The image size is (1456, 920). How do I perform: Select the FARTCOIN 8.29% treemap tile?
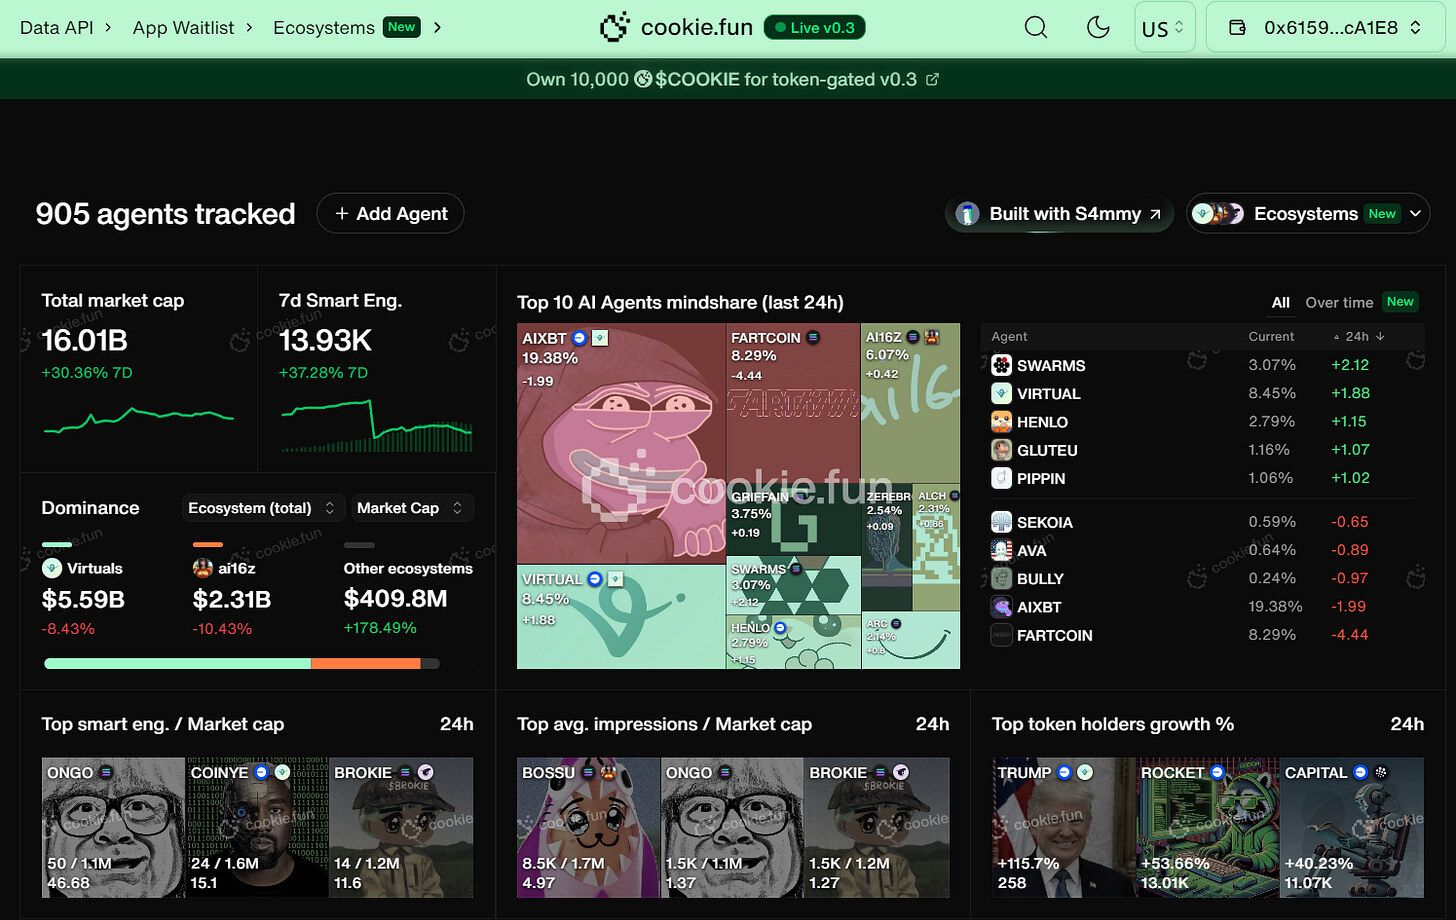[x=793, y=402]
